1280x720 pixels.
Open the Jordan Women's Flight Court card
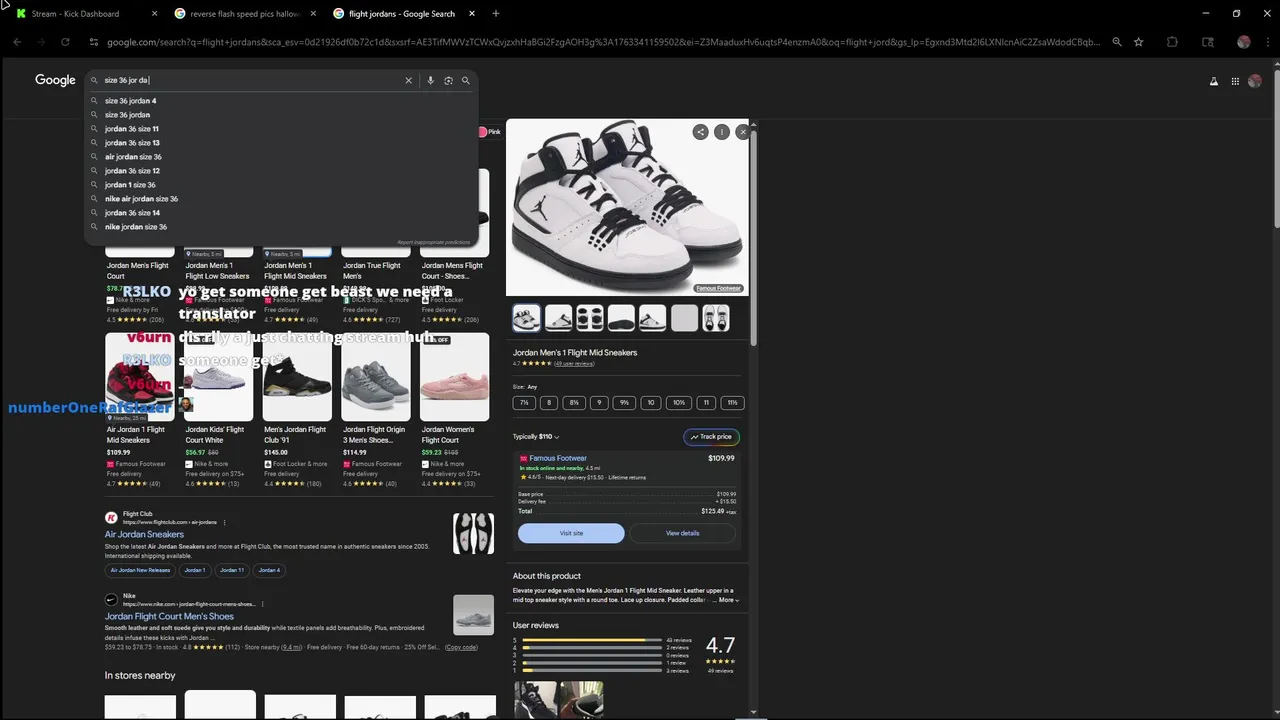pos(454,410)
